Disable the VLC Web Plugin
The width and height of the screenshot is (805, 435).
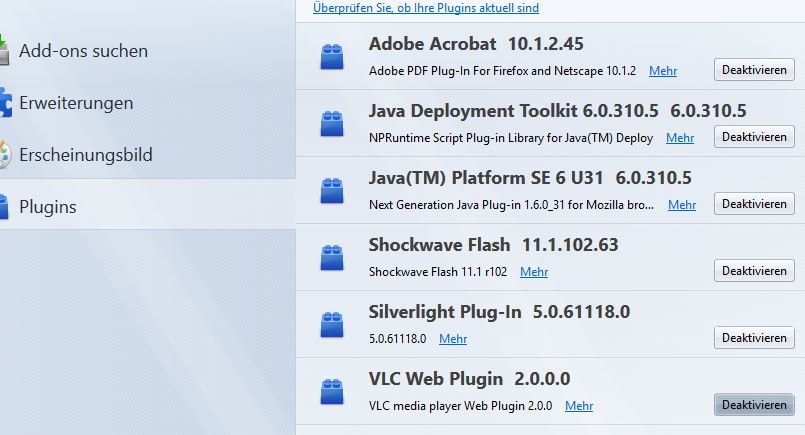[x=754, y=405]
